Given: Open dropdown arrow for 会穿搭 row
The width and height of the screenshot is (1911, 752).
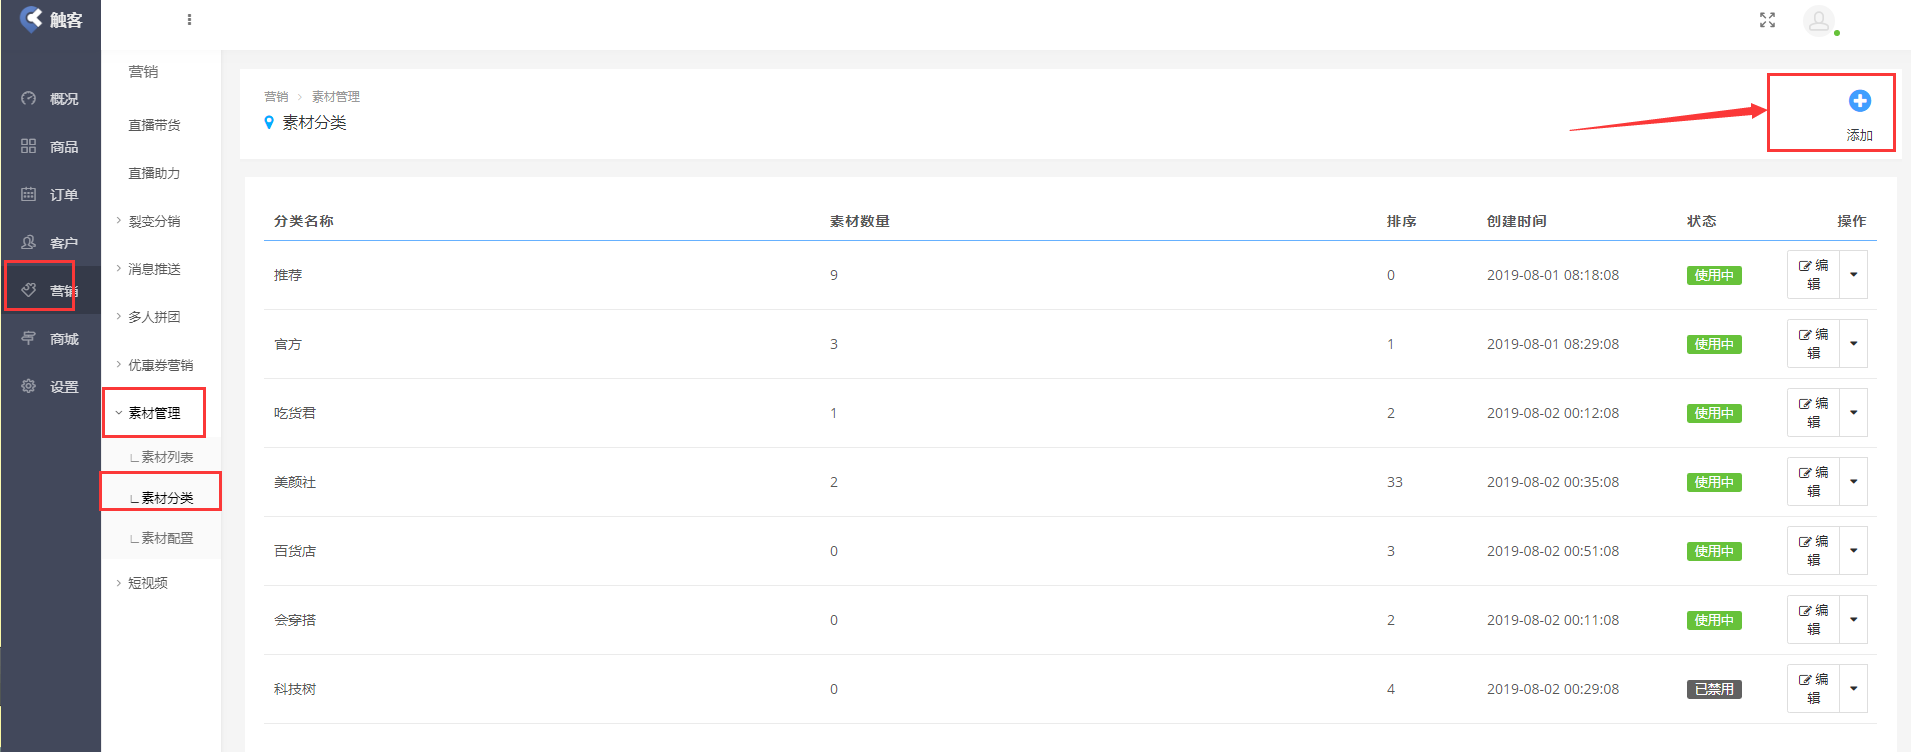Looking at the screenshot, I should point(1853,619).
